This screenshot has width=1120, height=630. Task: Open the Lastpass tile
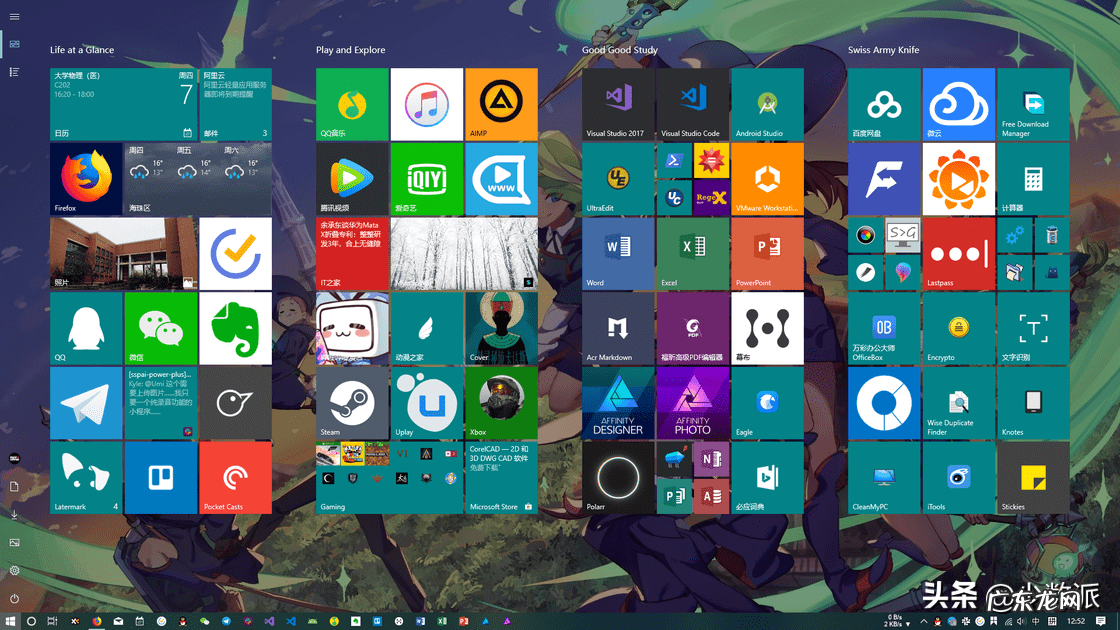tap(959, 253)
